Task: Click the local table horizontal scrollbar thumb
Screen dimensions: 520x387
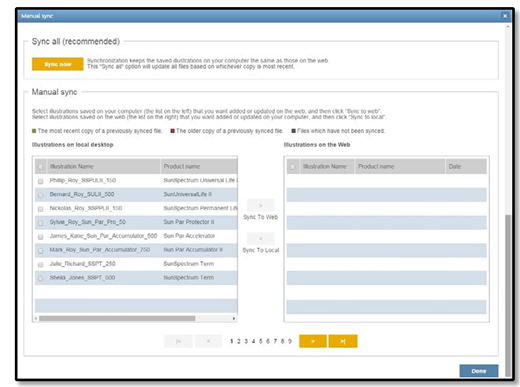Action: coord(117,318)
